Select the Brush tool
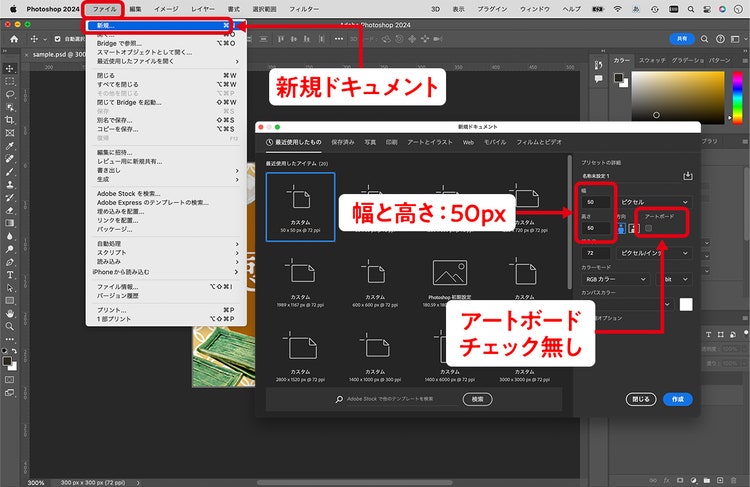Image resolution: width=750 pixels, height=487 pixels. 10,172
